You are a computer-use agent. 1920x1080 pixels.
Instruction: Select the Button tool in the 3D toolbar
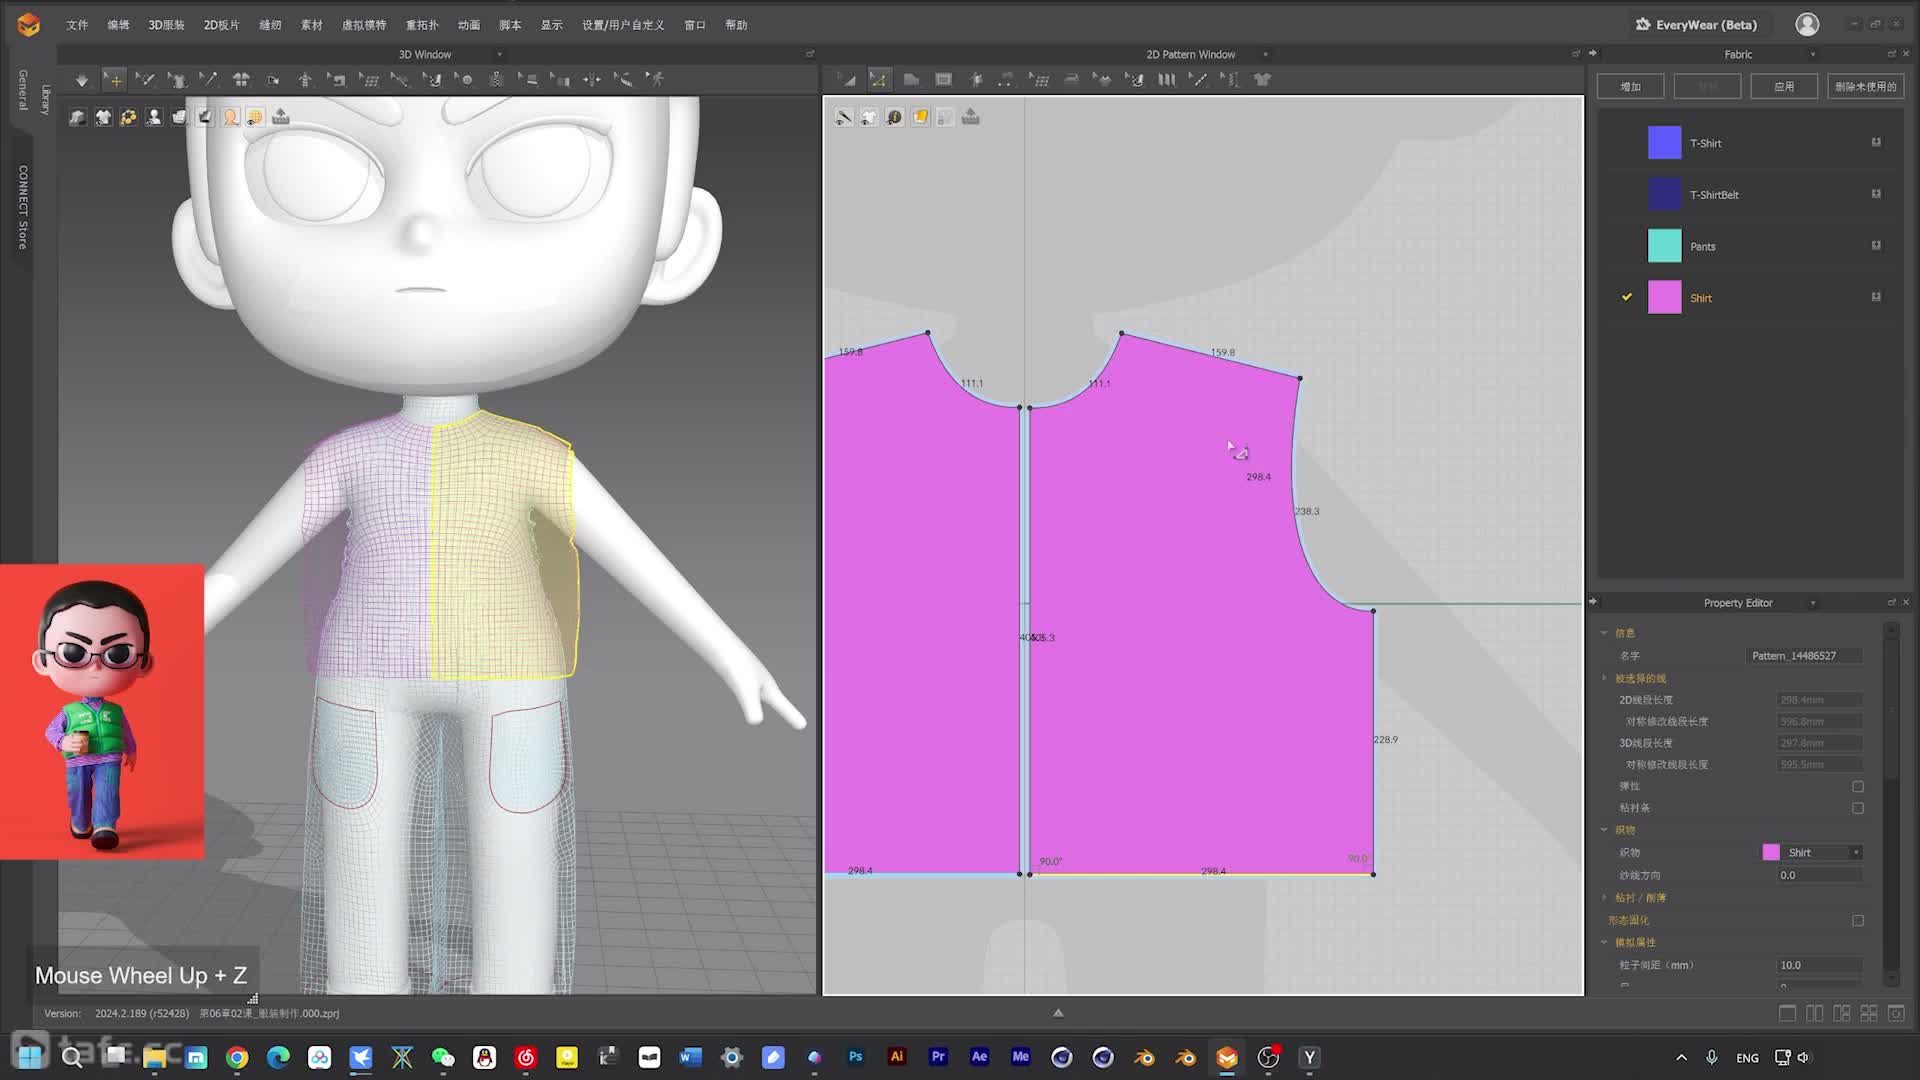(x=464, y=80)
